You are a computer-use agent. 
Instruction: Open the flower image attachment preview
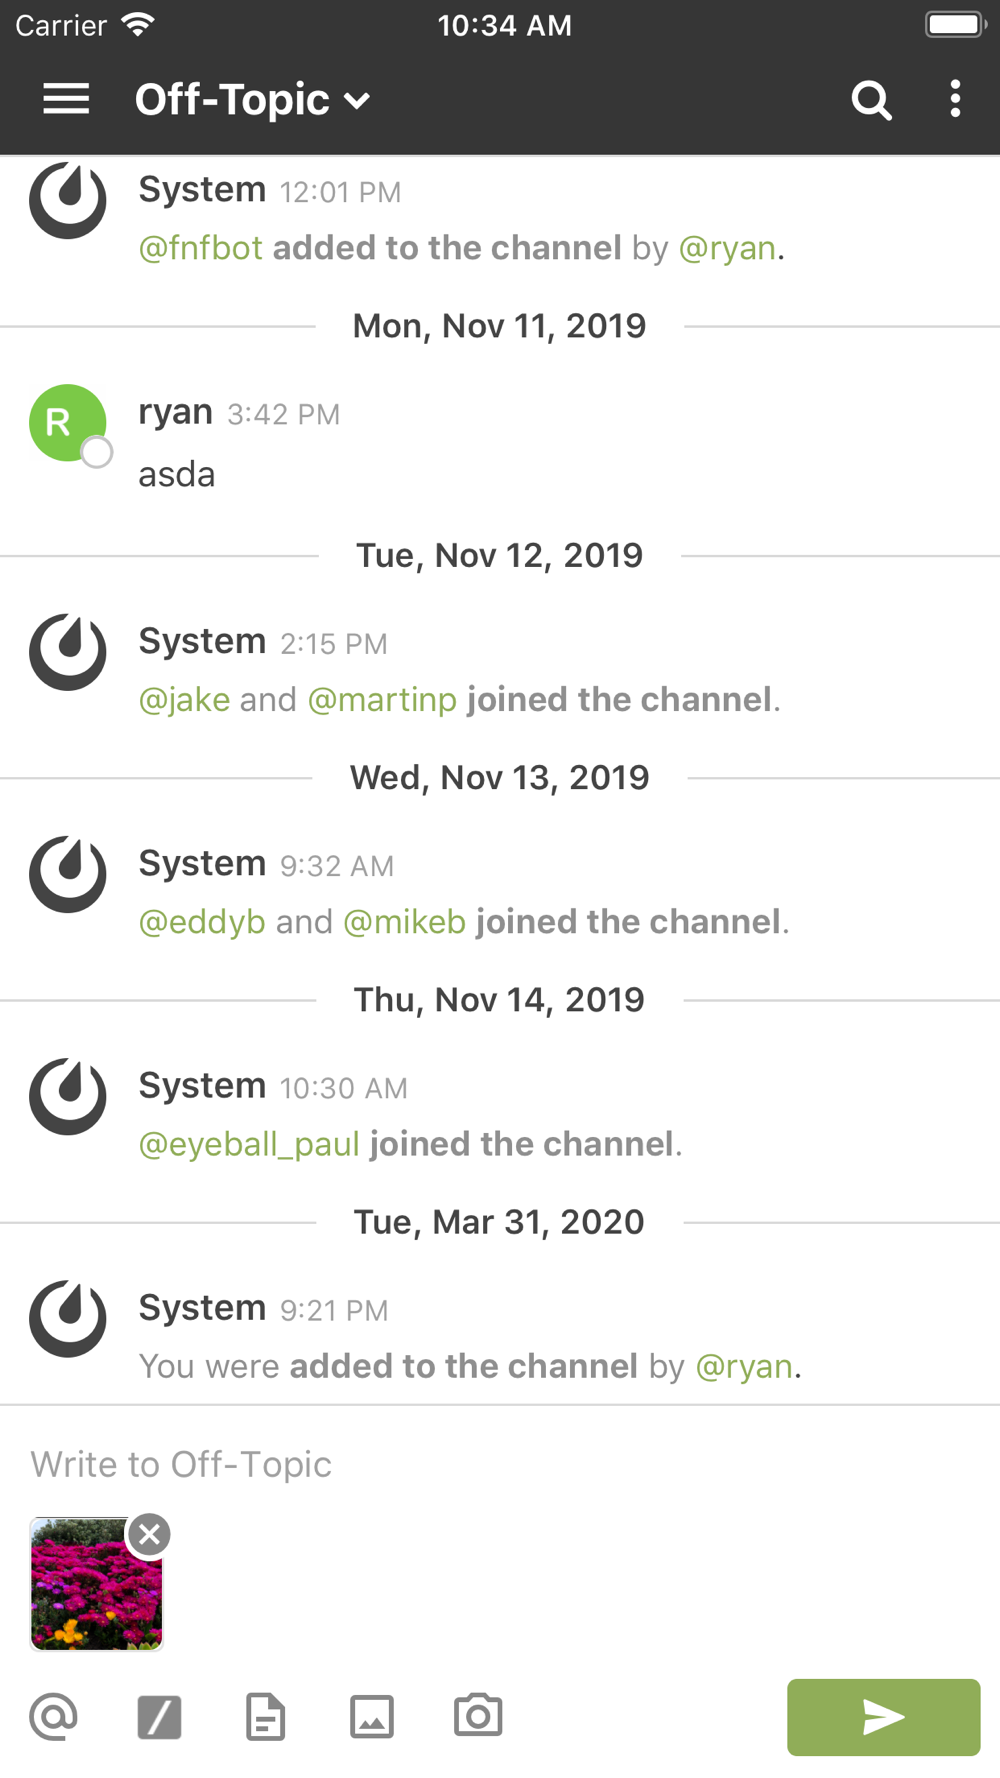point(96,1584)
